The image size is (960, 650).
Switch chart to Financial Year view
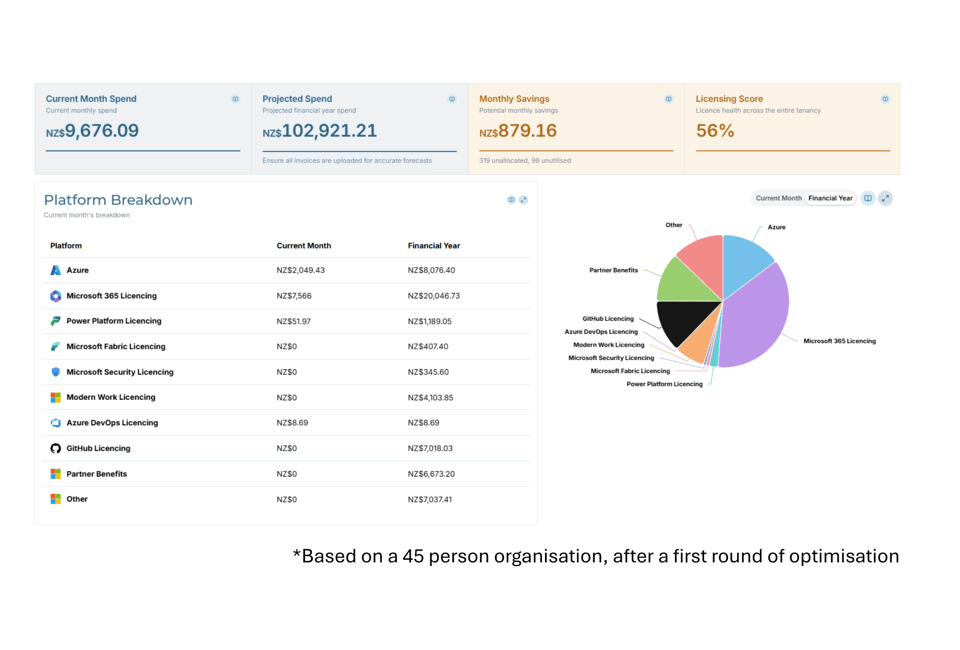coord(830,198)
